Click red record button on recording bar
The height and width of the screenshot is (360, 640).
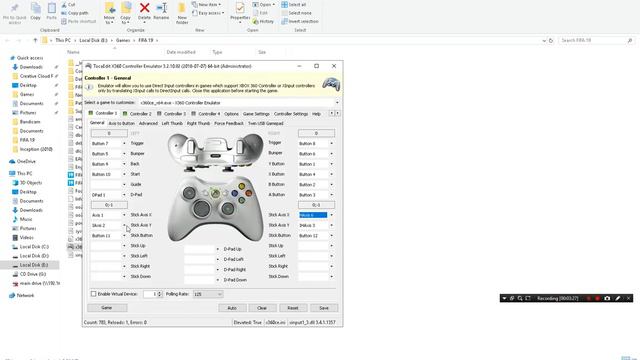(x=598, y=298)
